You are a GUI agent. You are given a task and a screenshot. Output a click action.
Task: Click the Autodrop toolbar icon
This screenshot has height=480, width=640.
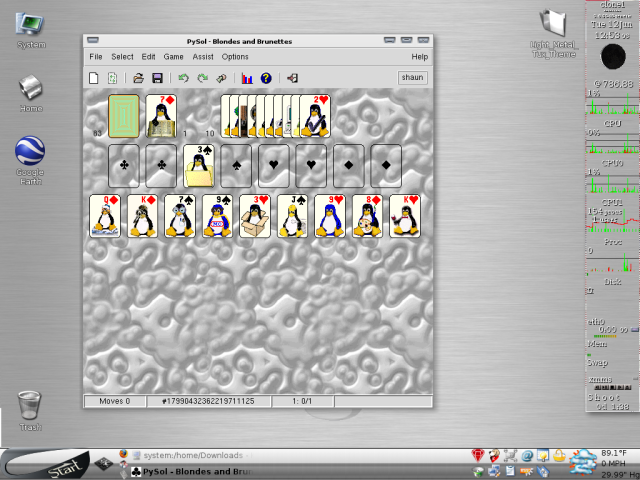221,78
